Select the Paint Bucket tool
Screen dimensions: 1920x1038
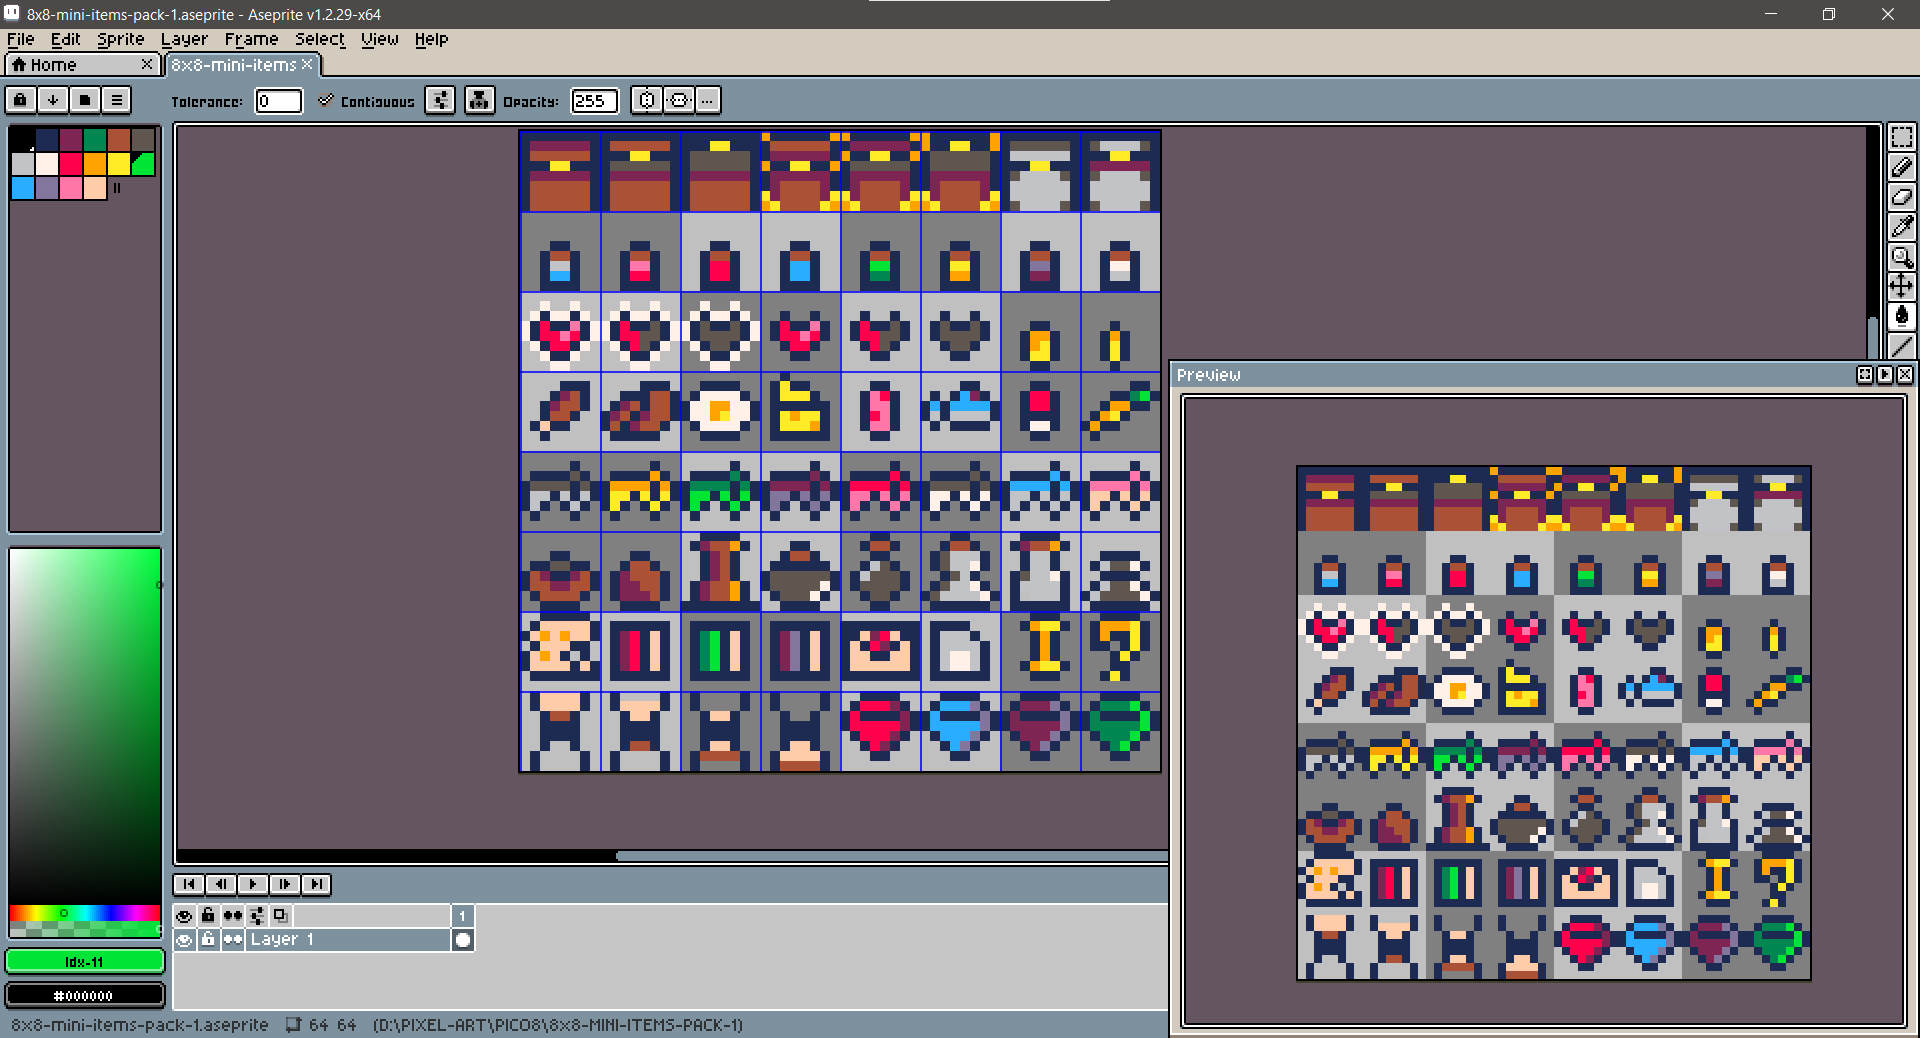[1902, 316]
